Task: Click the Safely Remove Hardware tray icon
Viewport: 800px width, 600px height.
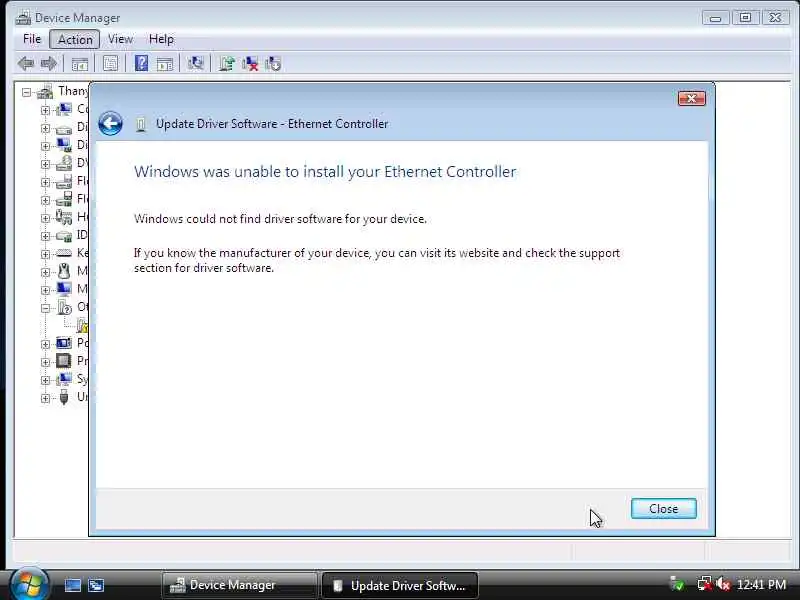Action: point(677,584)
